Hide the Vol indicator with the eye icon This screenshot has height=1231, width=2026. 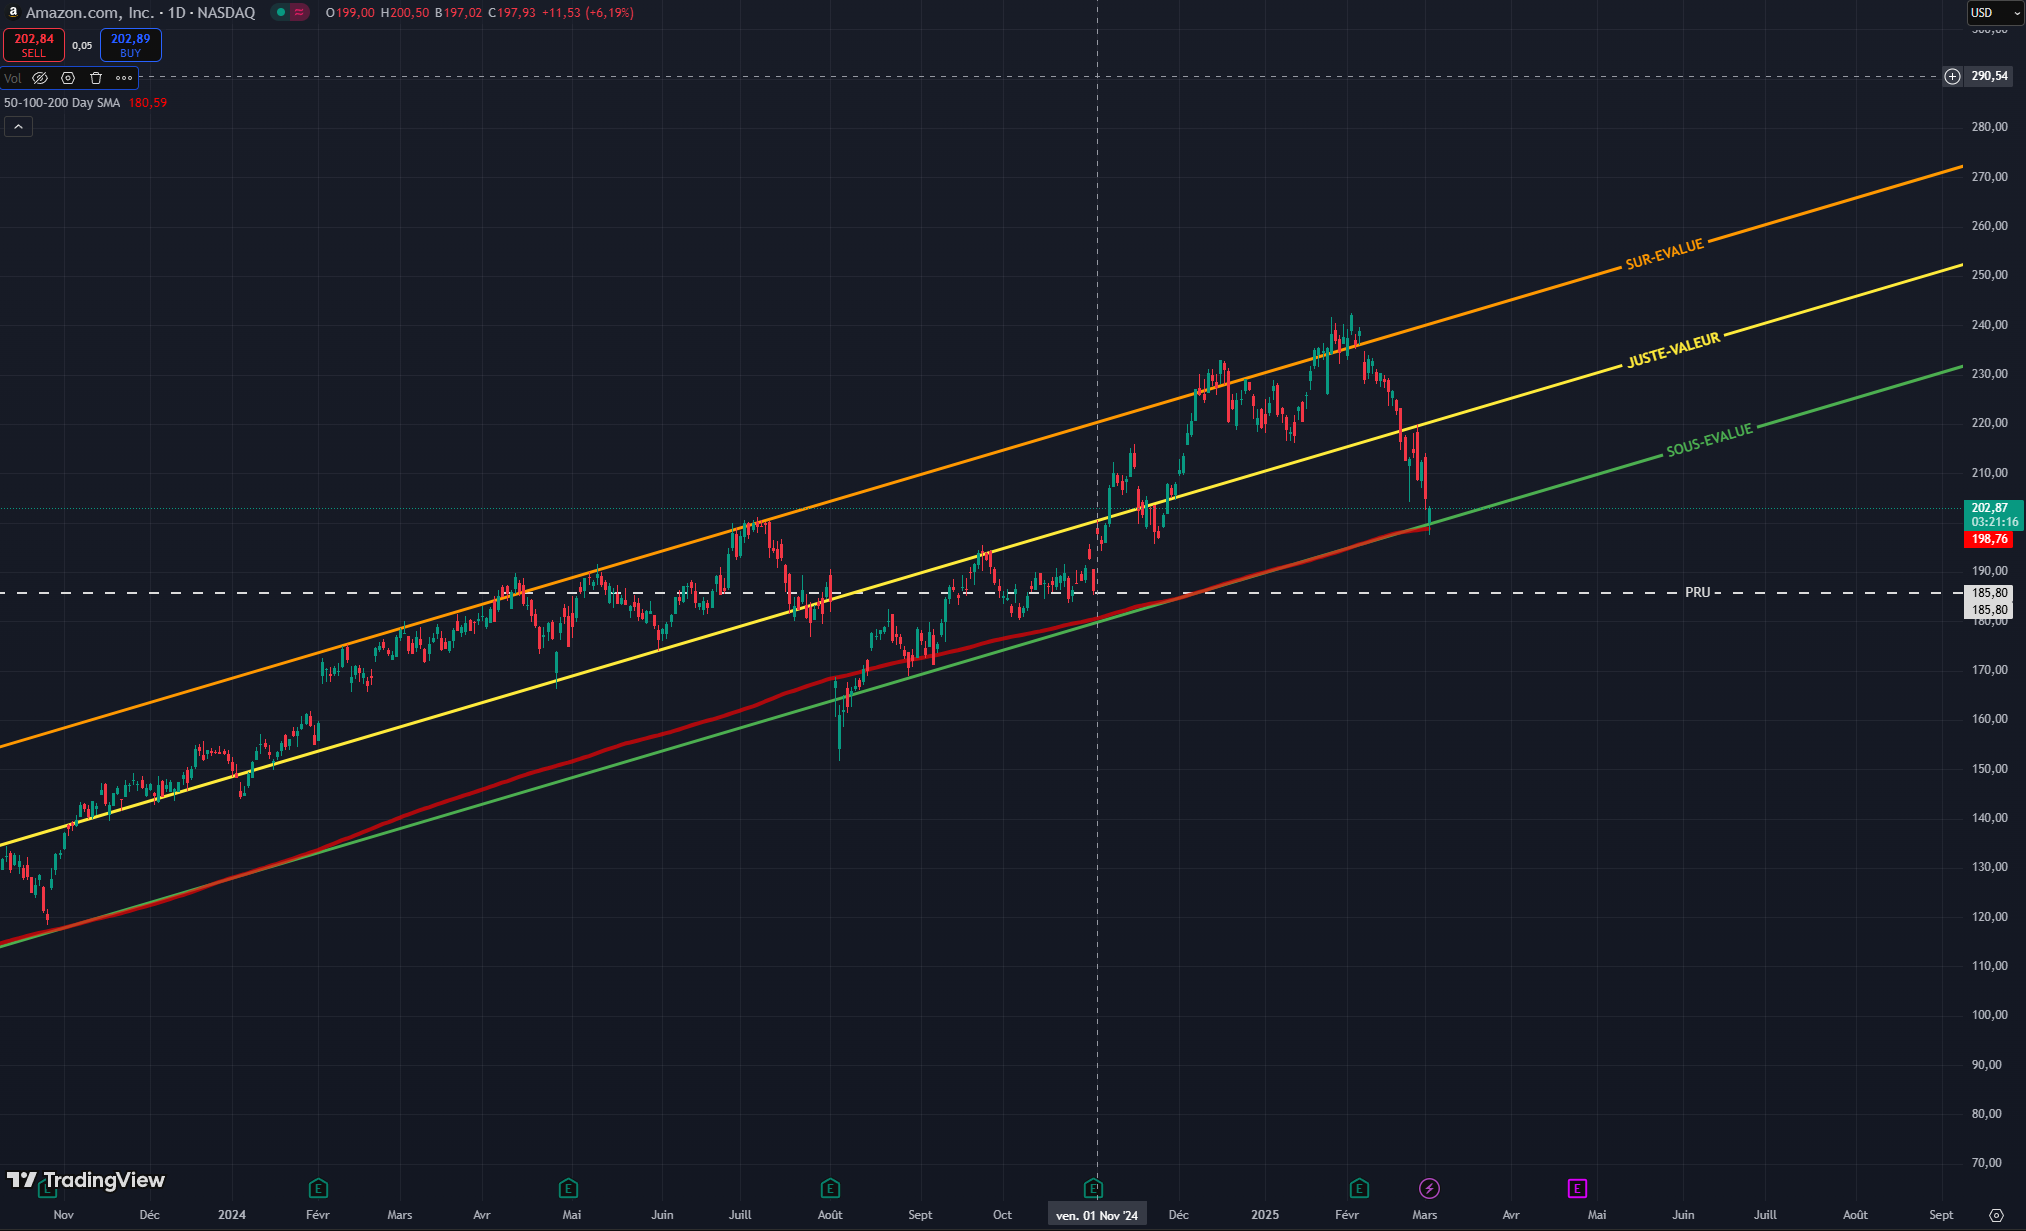(x=40, y=78)
